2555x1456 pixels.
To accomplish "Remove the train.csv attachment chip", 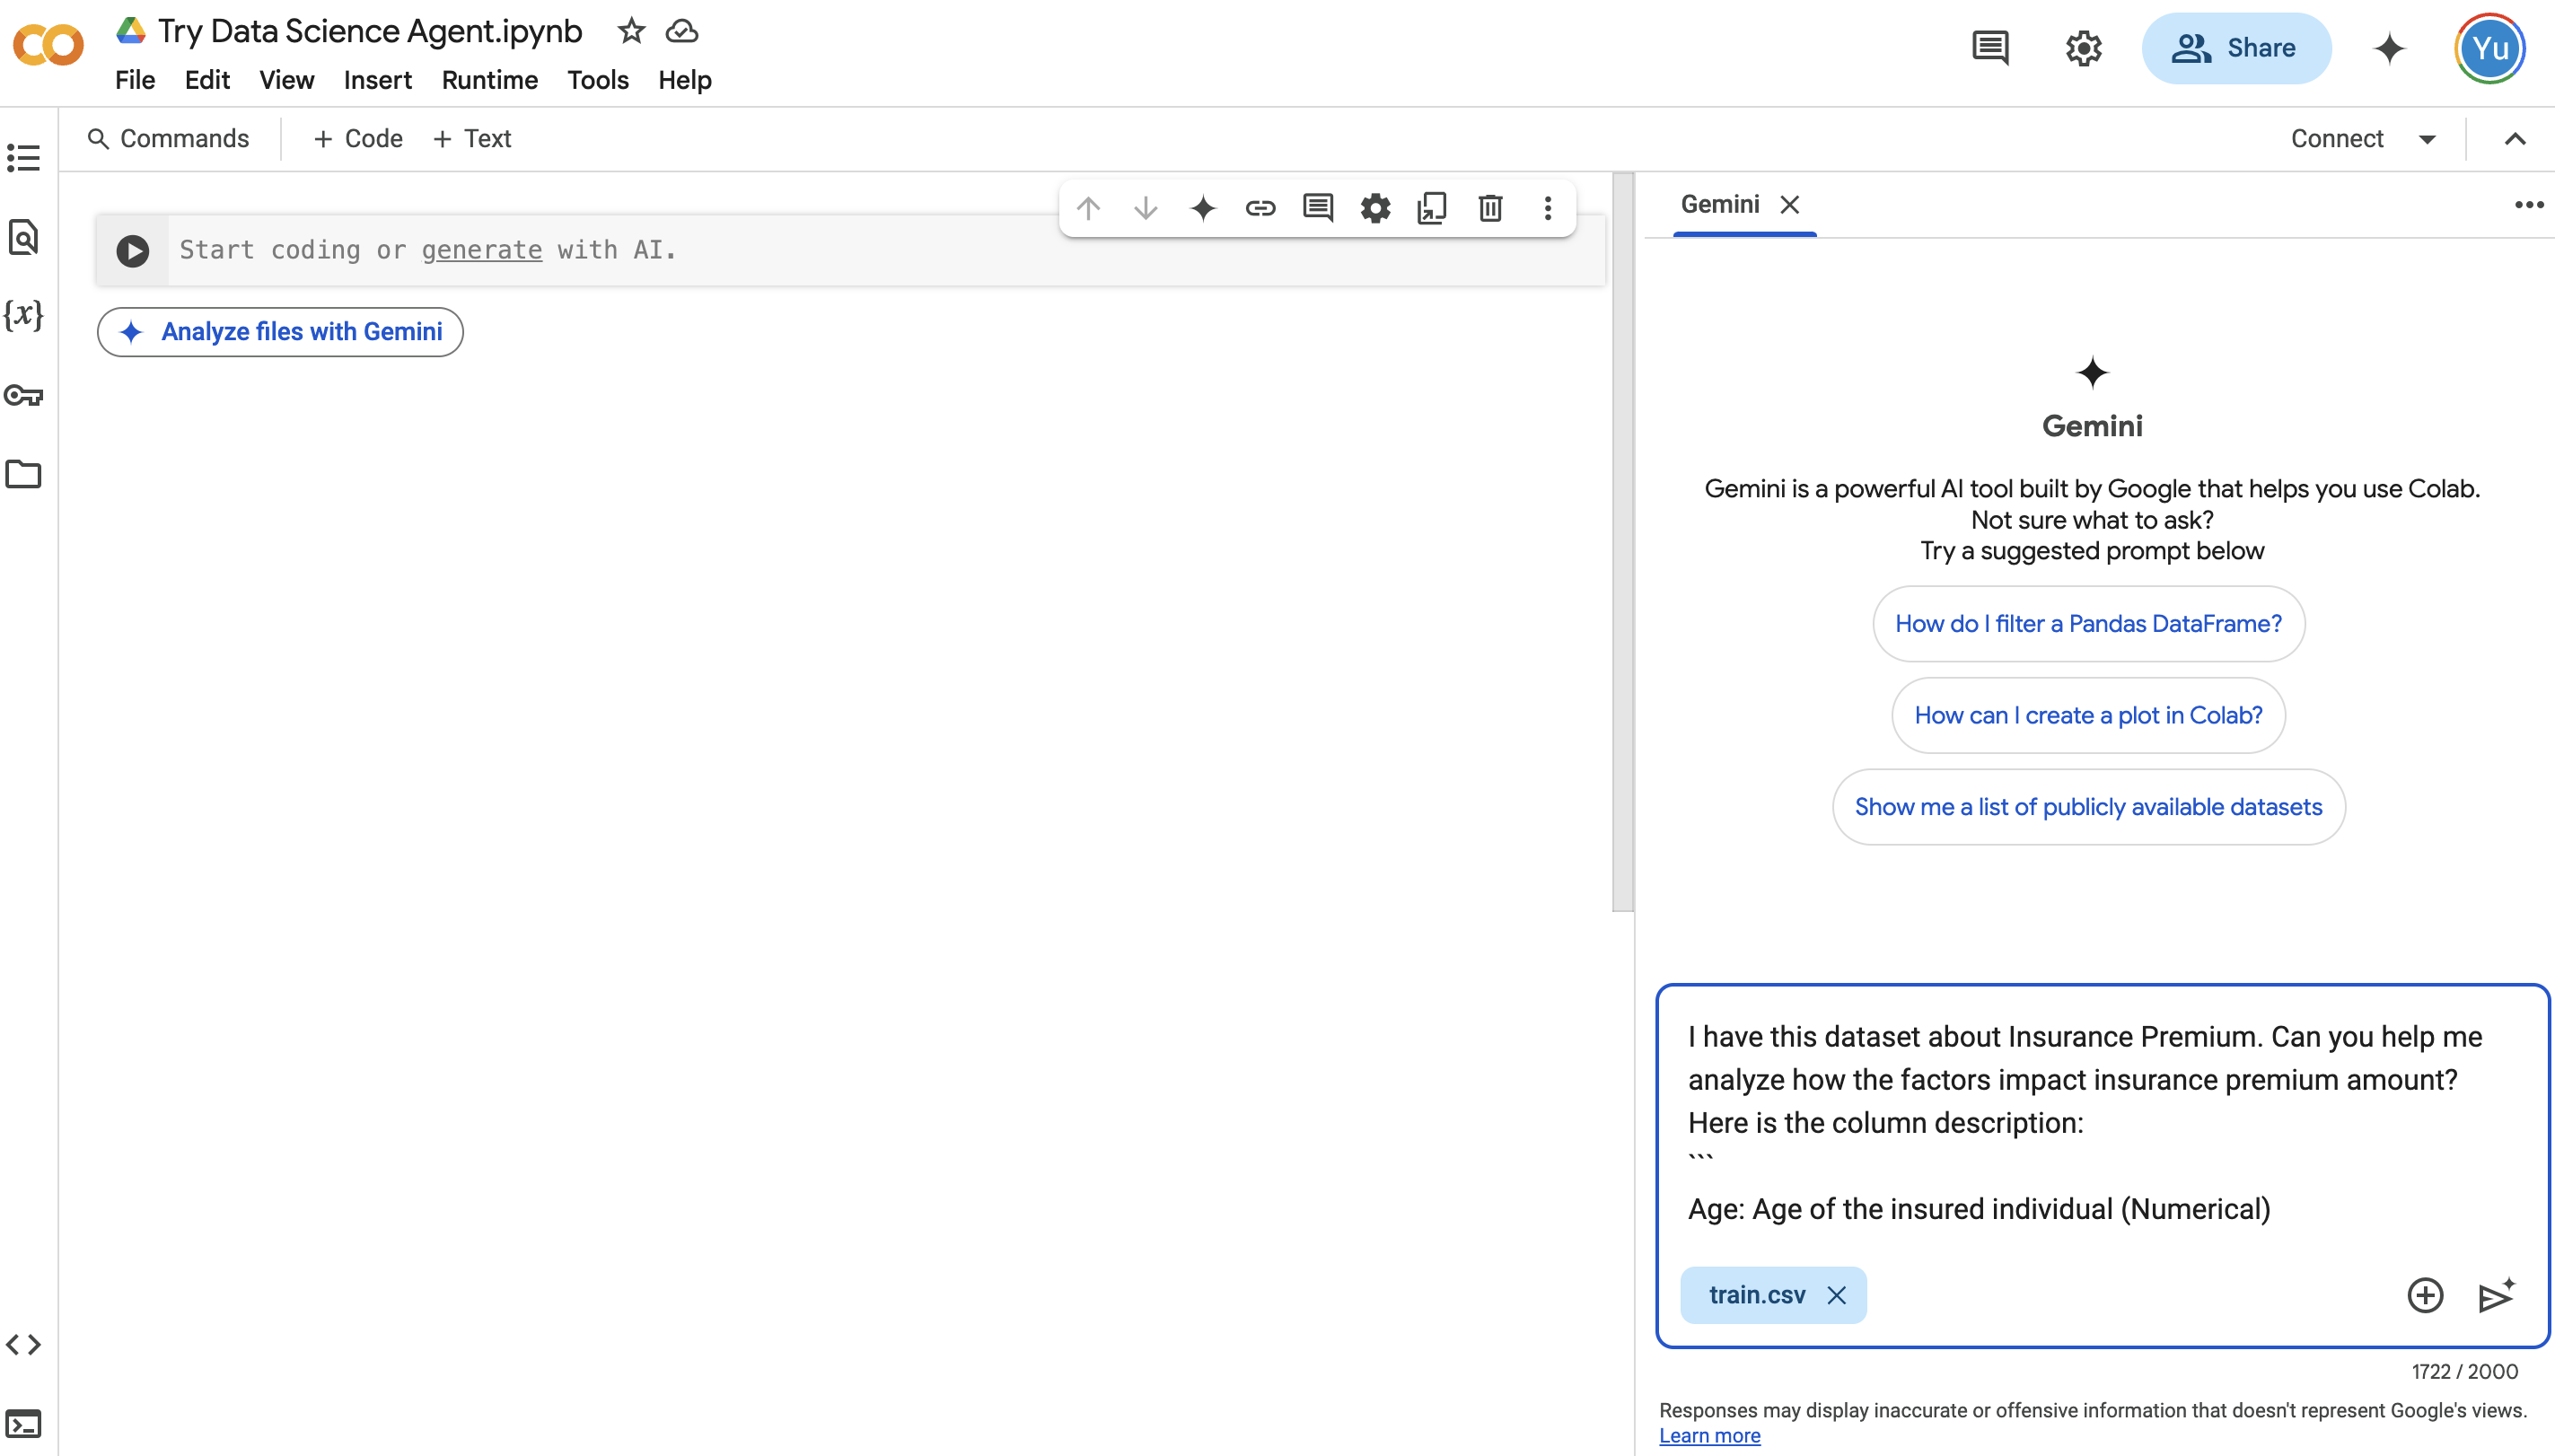I will (x=1836, y=1295).
